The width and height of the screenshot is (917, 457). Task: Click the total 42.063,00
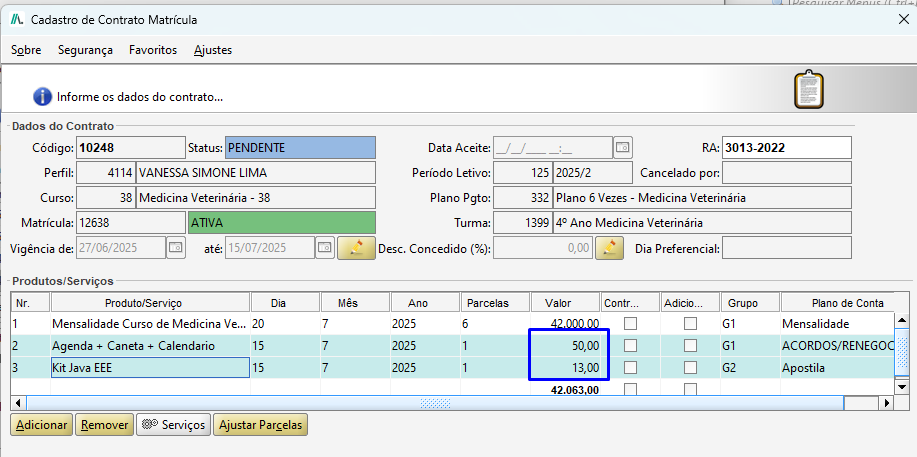[x=575, y=390]
